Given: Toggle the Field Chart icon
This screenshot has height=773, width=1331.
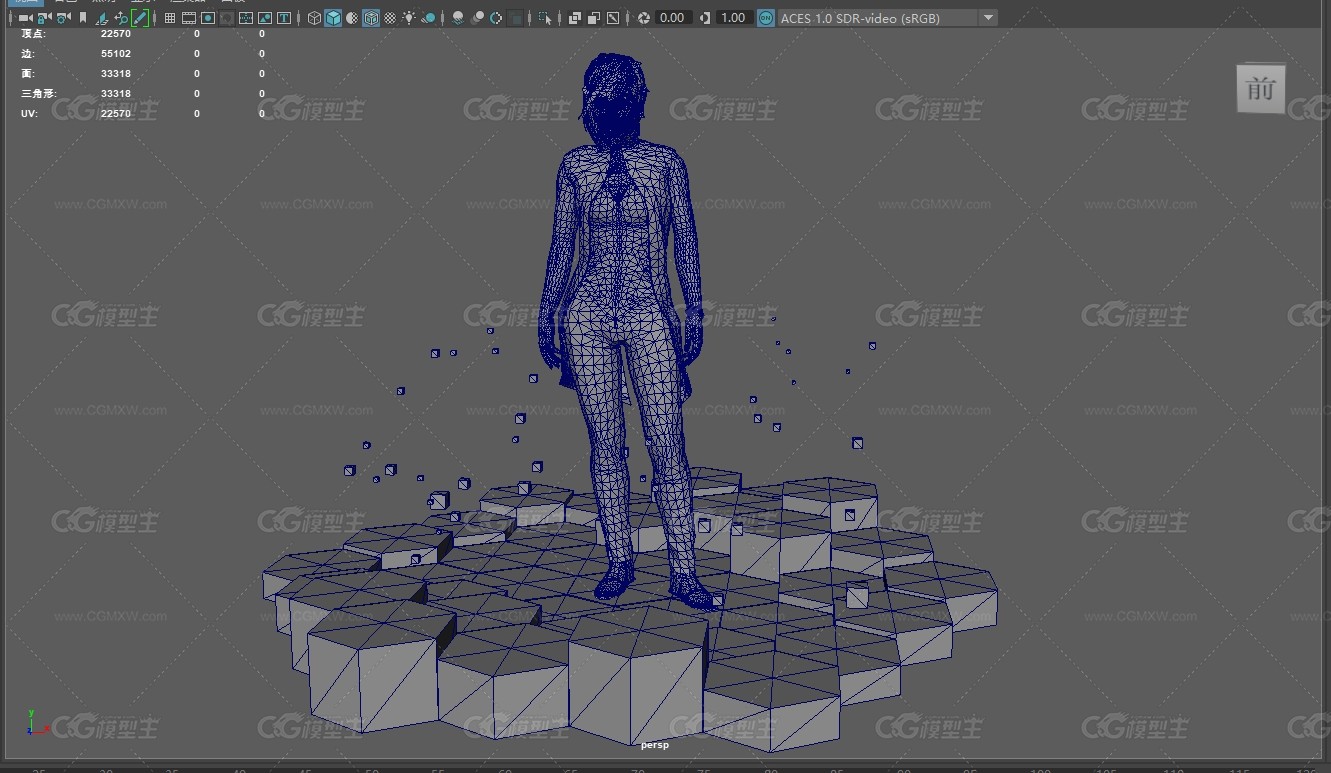Looking at the screenshot, I should pos(246,18).
